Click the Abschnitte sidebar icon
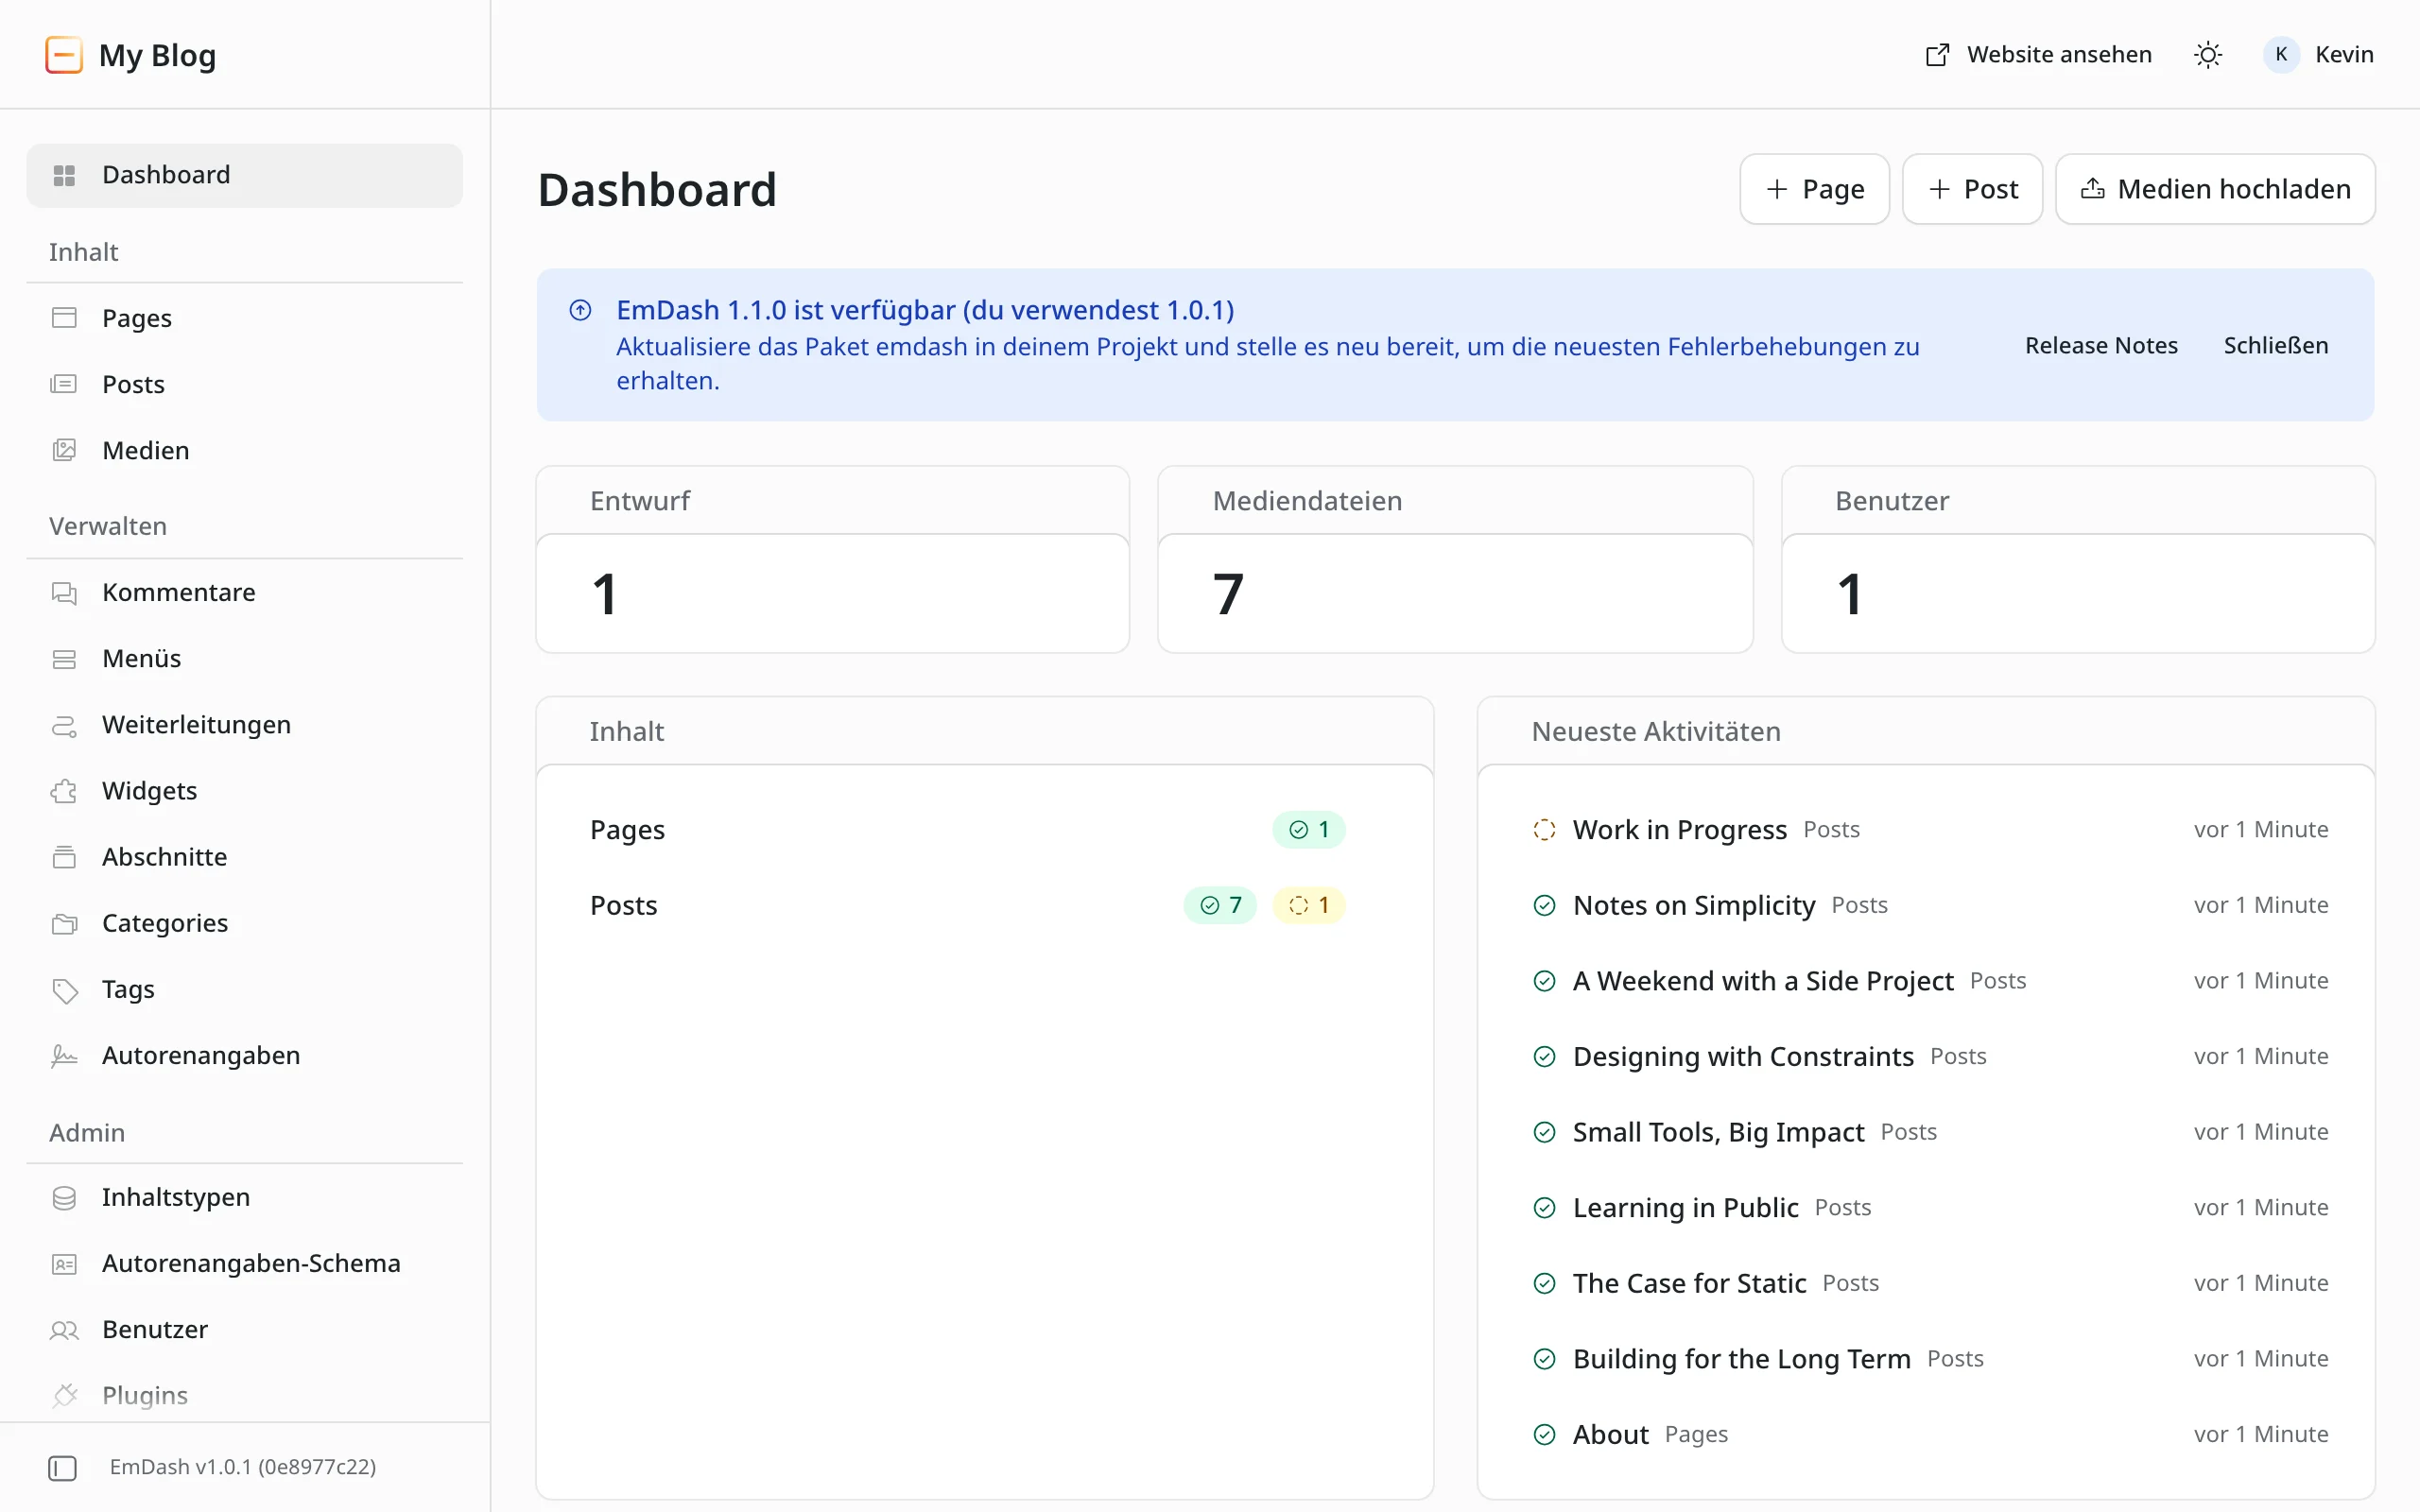Screen dimensions: 2420x1512 [x=64, y=857]
